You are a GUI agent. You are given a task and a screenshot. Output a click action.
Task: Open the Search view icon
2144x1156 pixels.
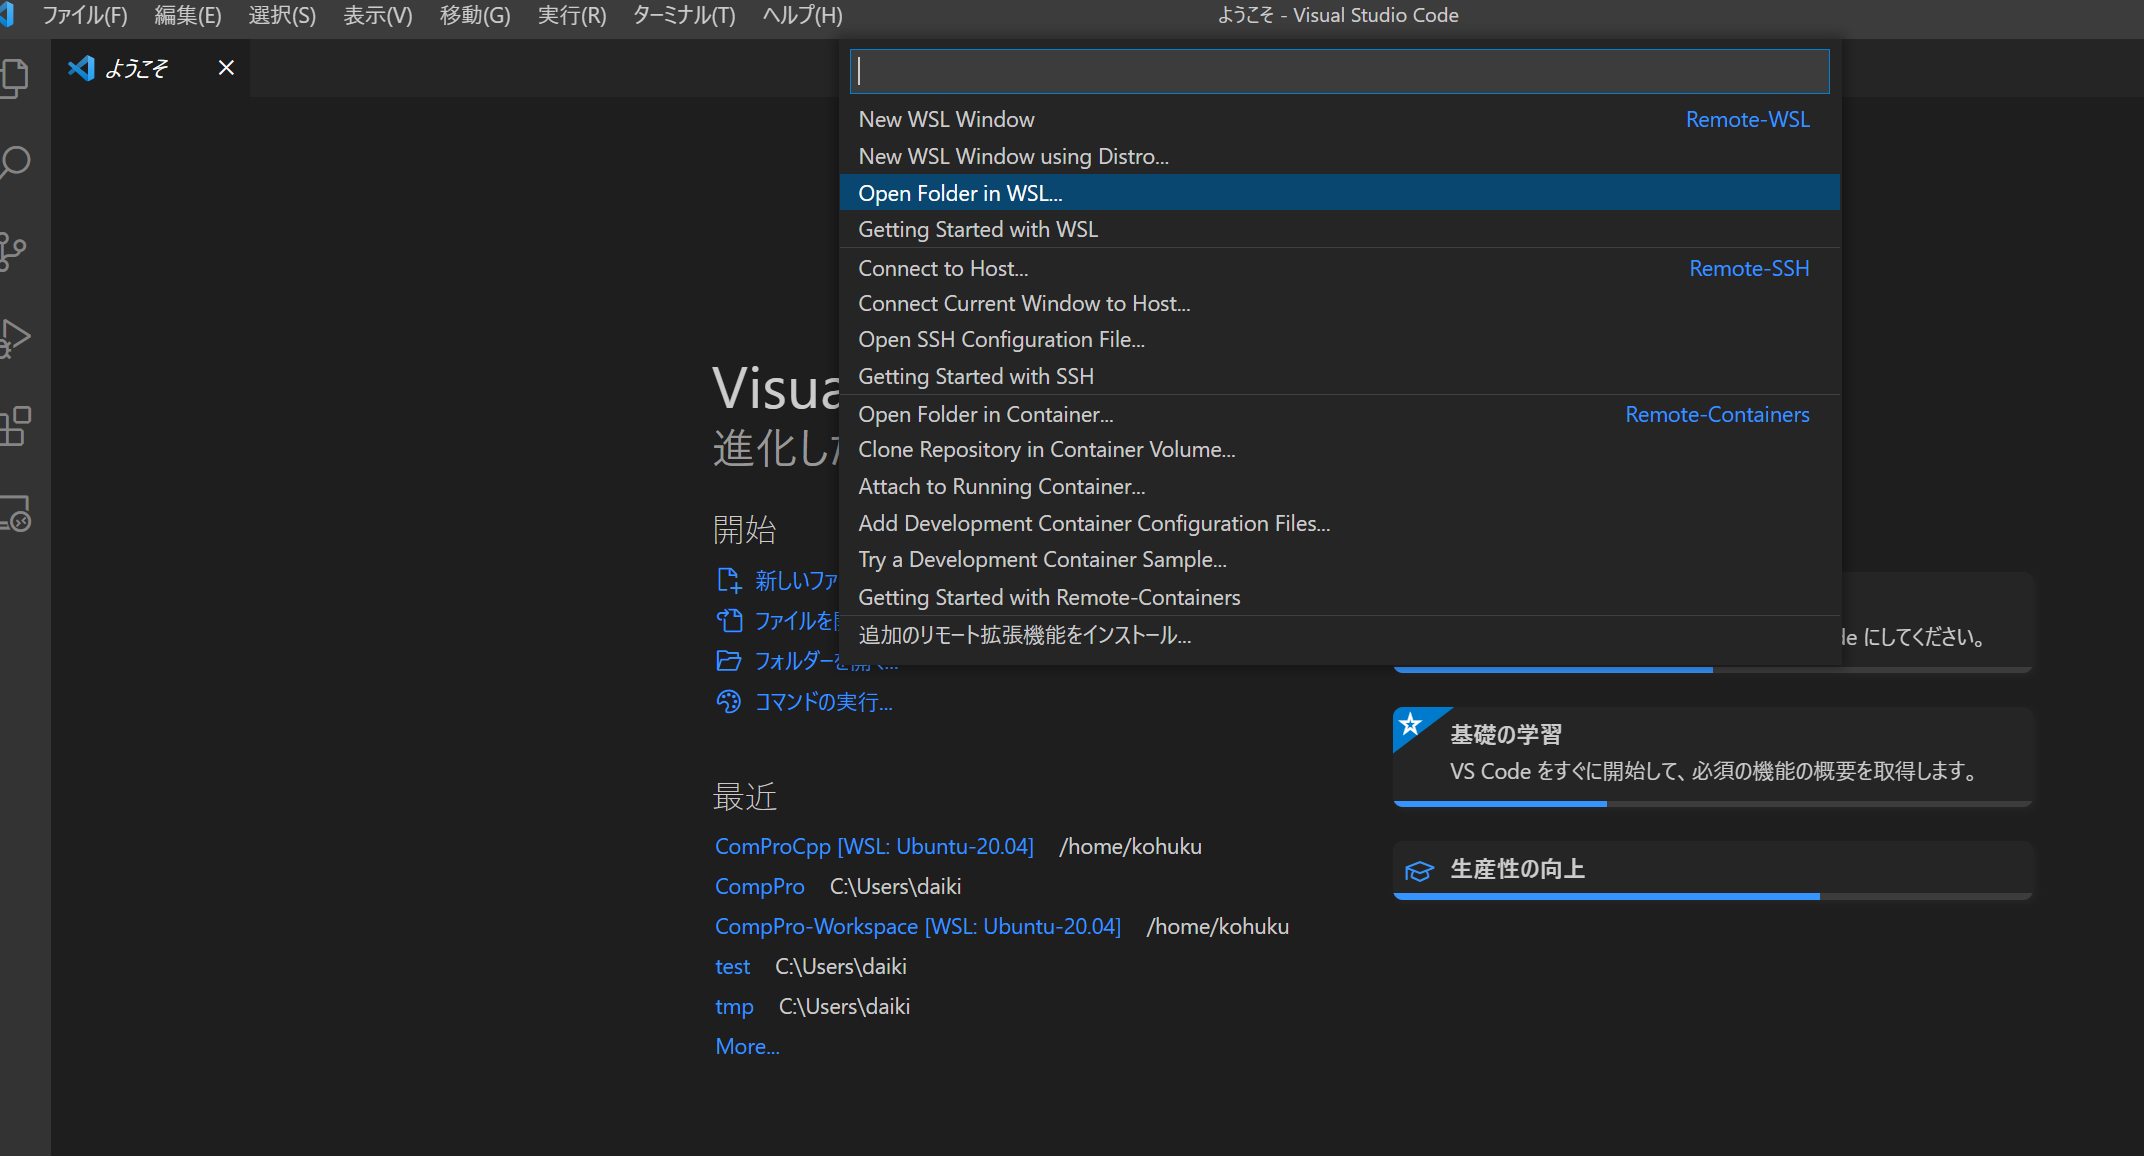pyautogui.click(x=14, y=163)
